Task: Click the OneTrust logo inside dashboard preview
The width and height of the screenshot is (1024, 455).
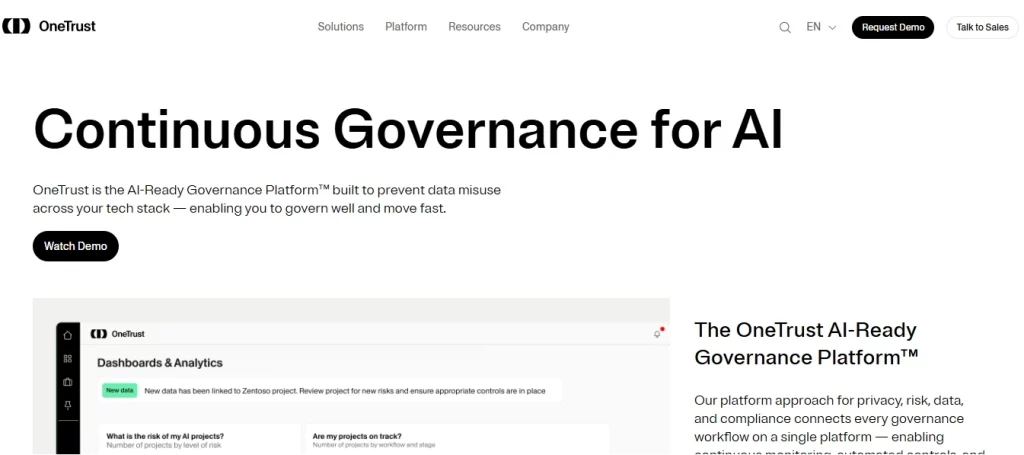Action: click(118, 334)
